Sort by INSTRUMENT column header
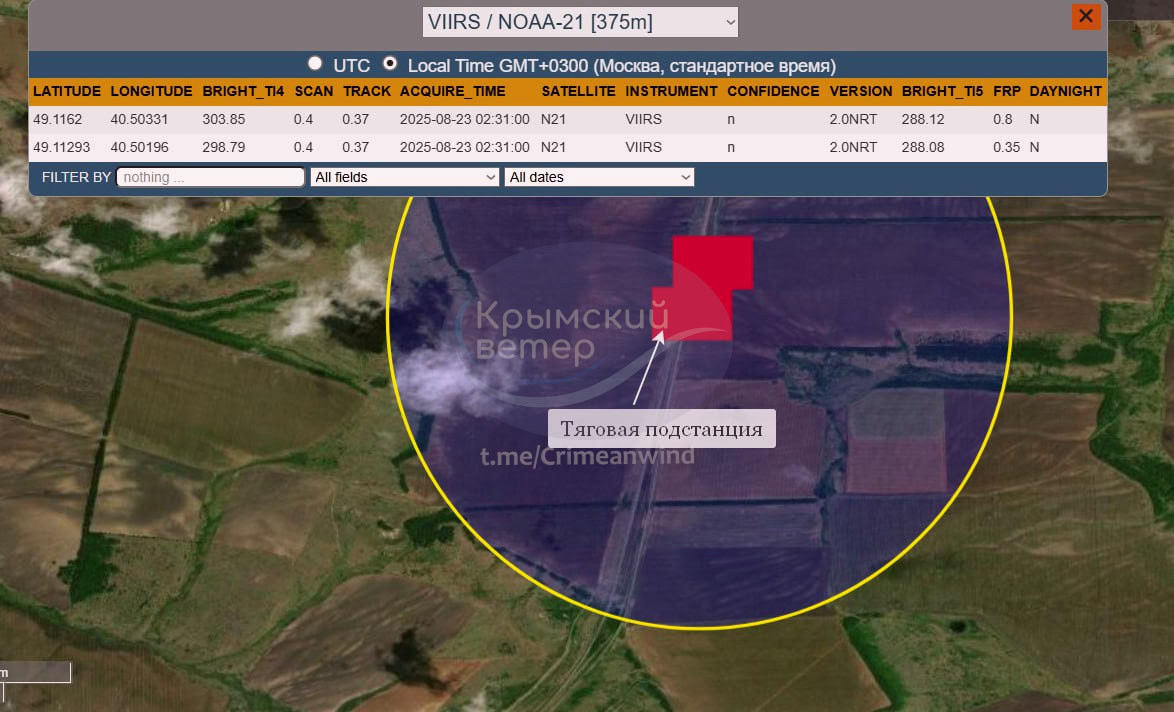1174x712 pixels. pos(671,91)
